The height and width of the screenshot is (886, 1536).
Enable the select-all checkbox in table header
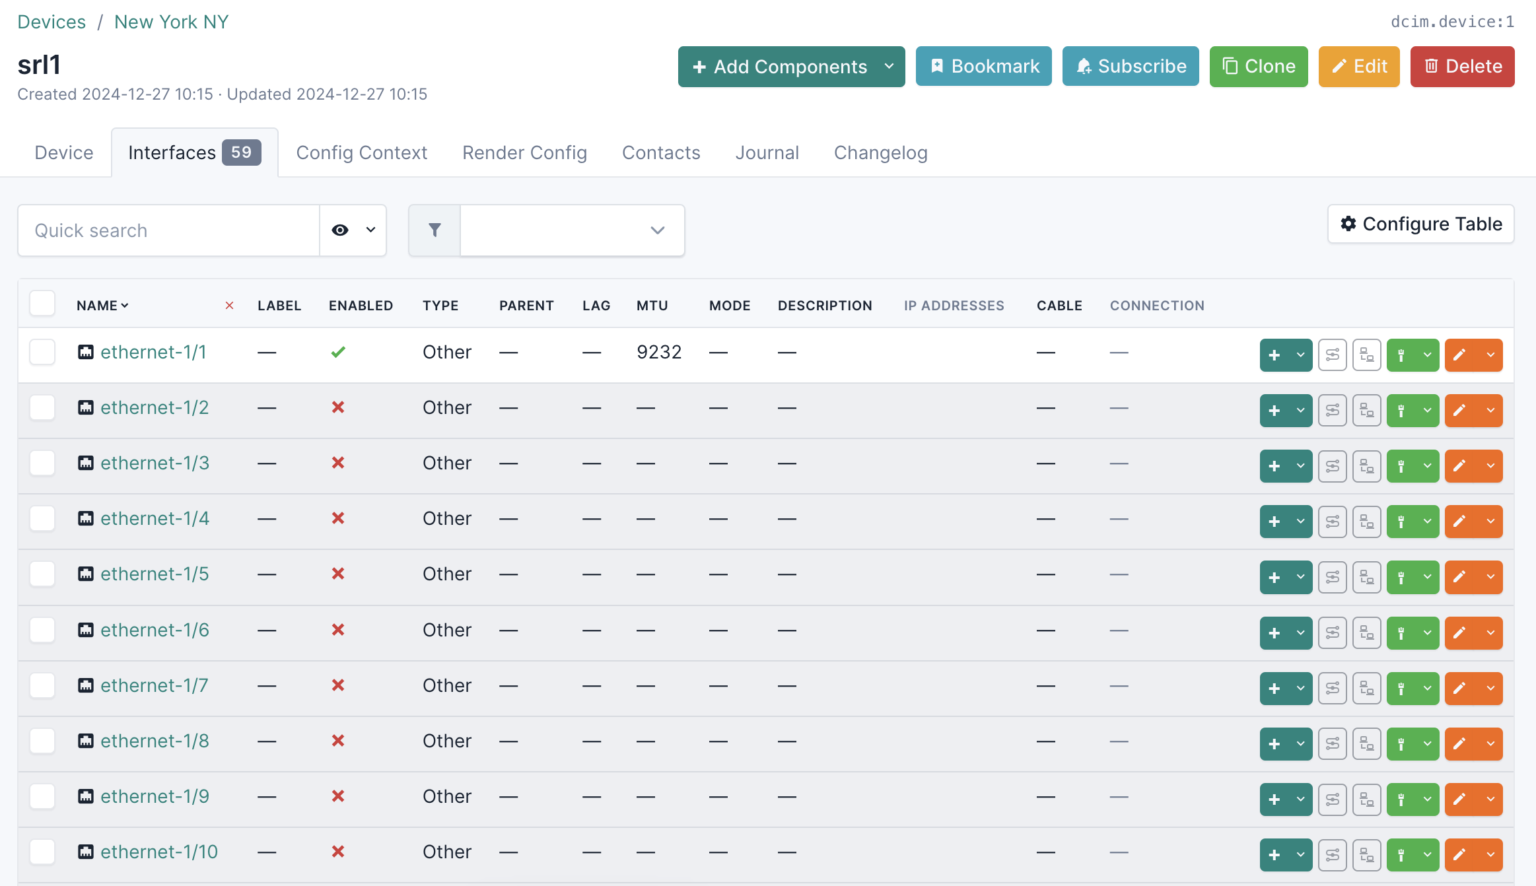(x=42, y=302)
